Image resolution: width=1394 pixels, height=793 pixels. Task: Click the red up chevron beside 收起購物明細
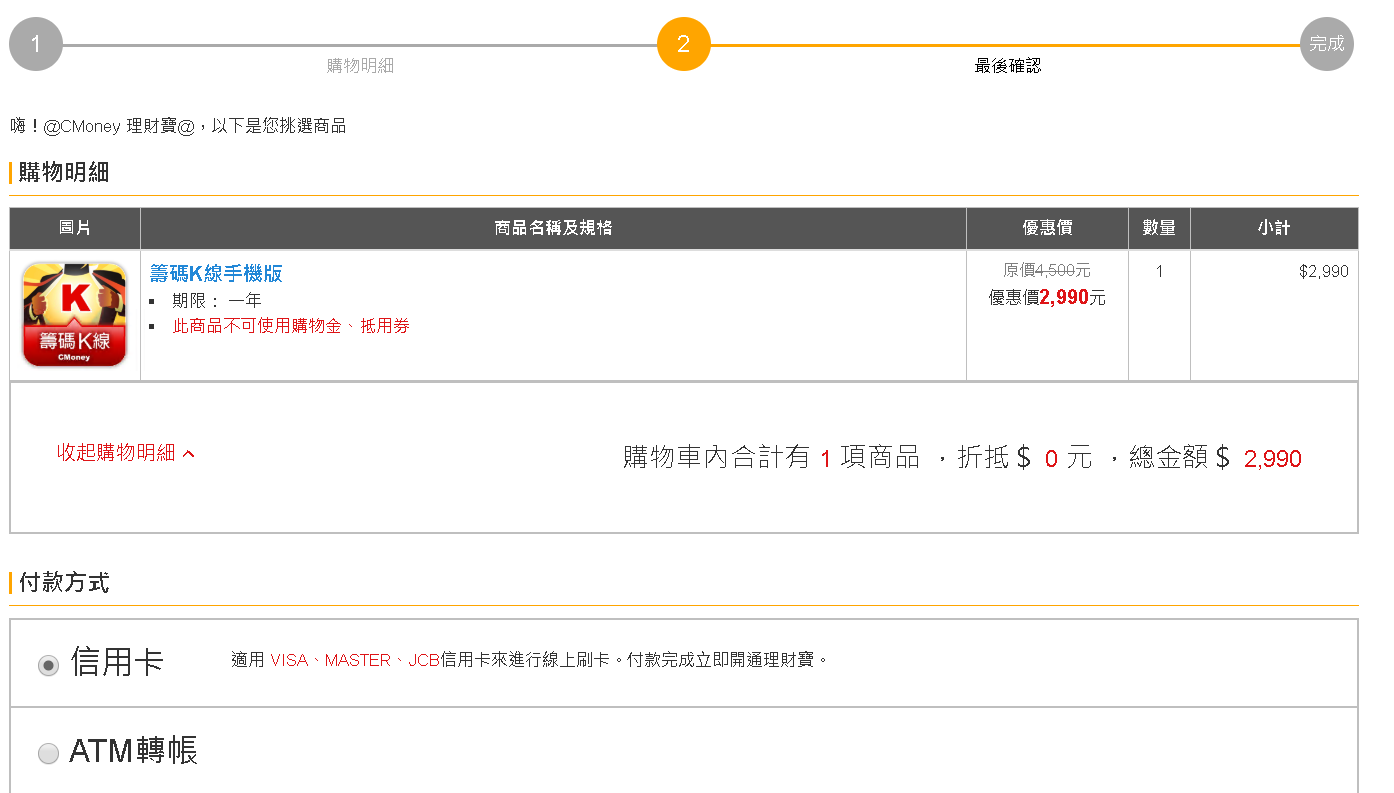tap(189, 454)
